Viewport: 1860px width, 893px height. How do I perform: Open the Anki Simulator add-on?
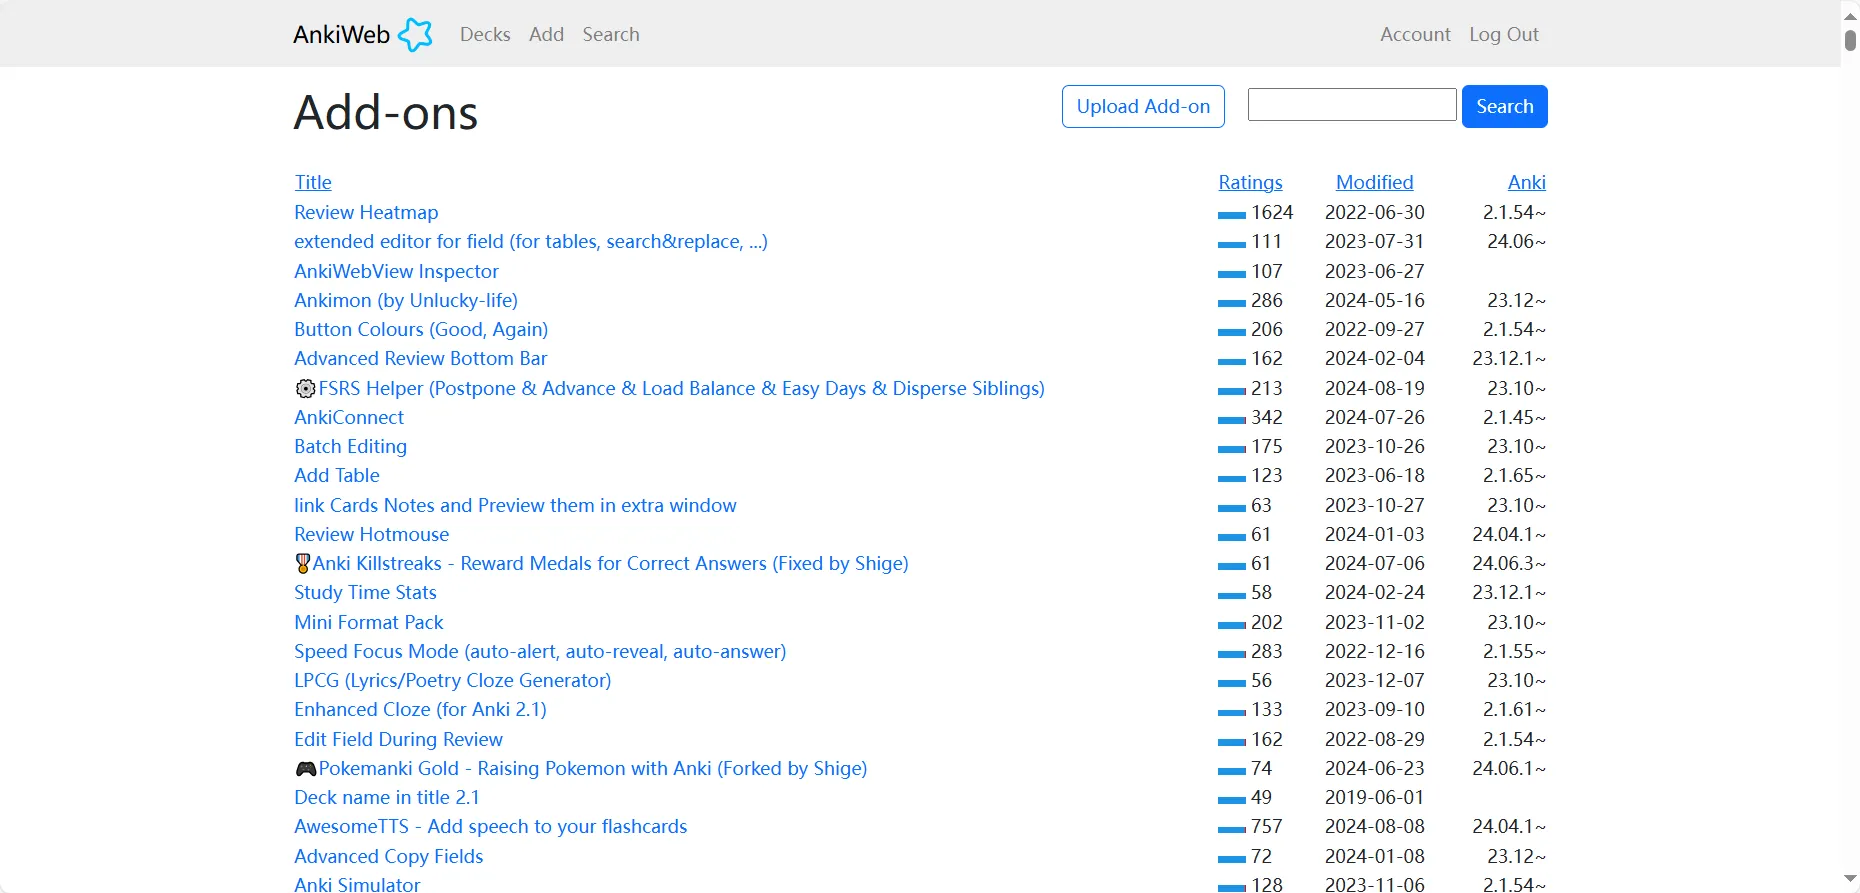coord(357,884)
